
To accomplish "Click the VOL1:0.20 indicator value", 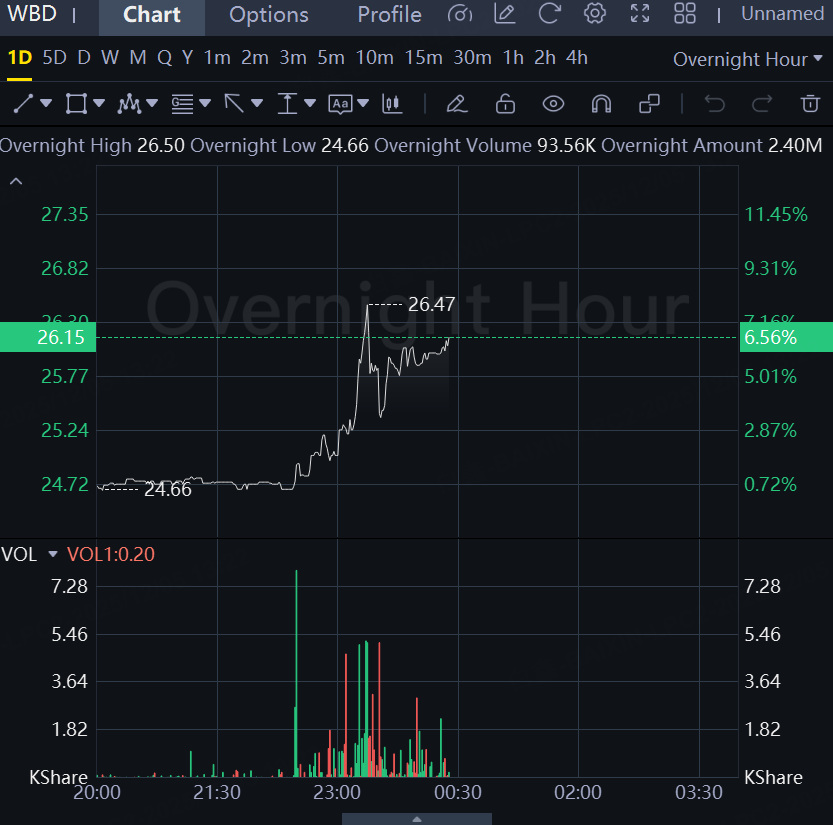I will (110, 554).
